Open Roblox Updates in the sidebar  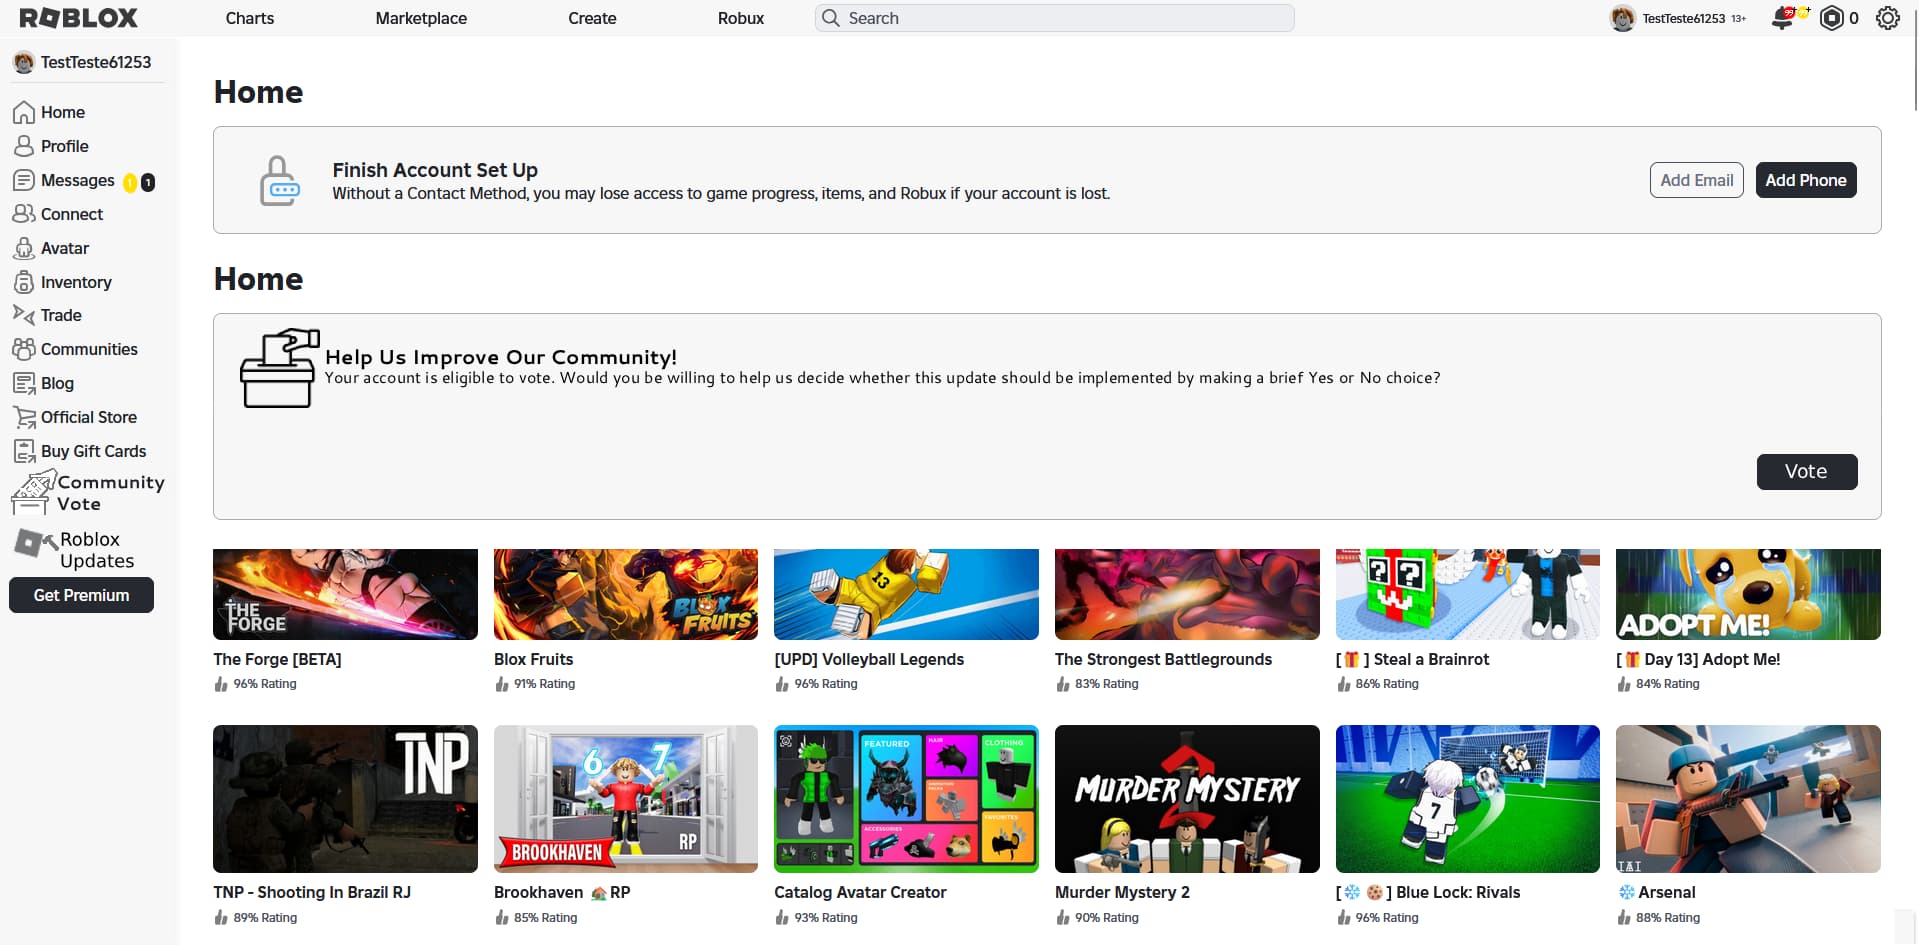click(76, 550)
